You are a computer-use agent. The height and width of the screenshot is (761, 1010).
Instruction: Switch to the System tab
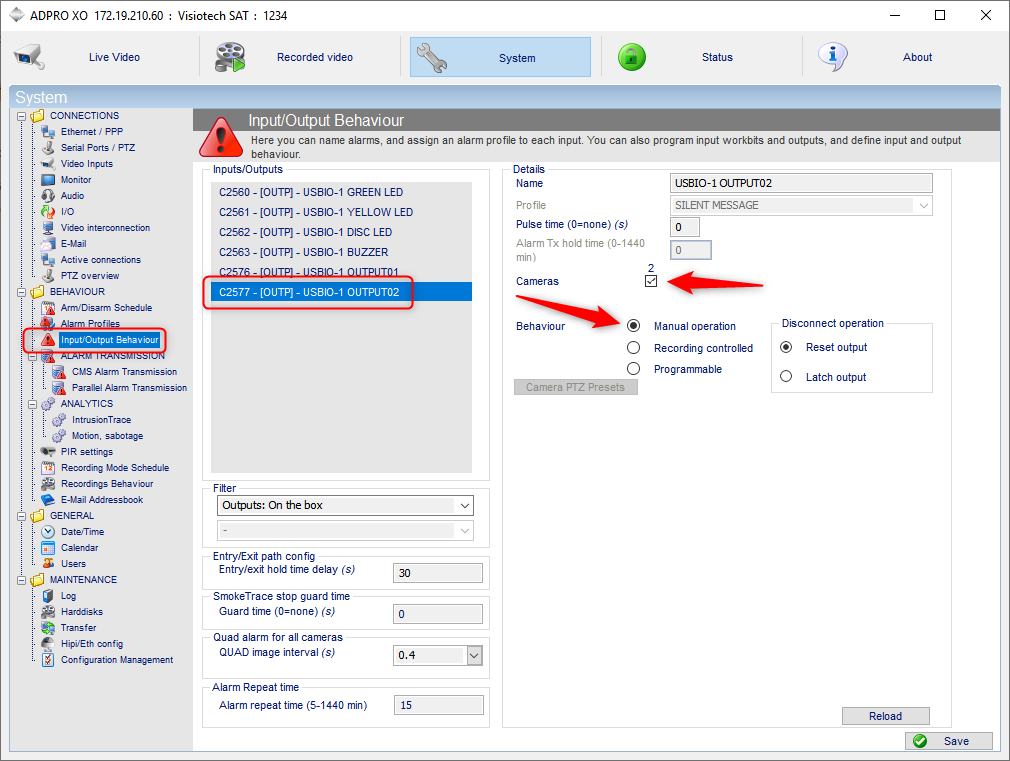pos(500,57)
